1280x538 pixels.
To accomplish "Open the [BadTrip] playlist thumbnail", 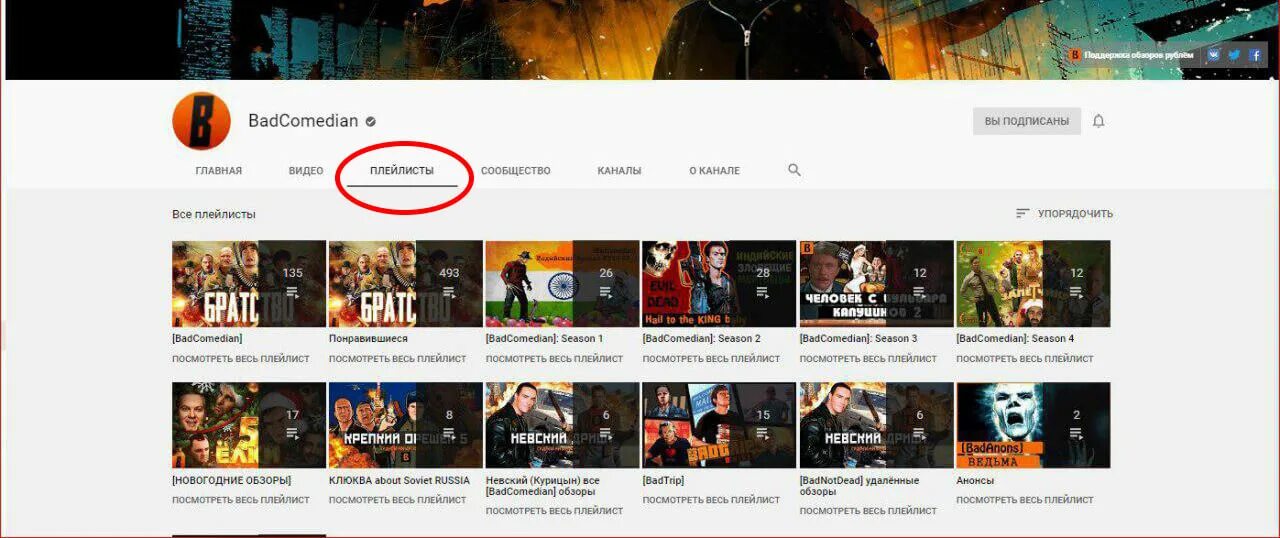I will (x=719, y=425).
